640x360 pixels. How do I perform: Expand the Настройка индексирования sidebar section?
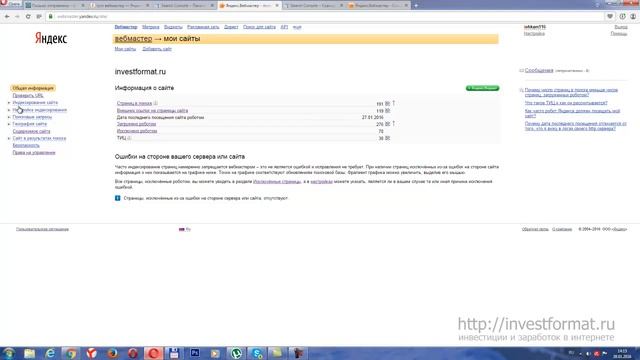tap(9, 110)
